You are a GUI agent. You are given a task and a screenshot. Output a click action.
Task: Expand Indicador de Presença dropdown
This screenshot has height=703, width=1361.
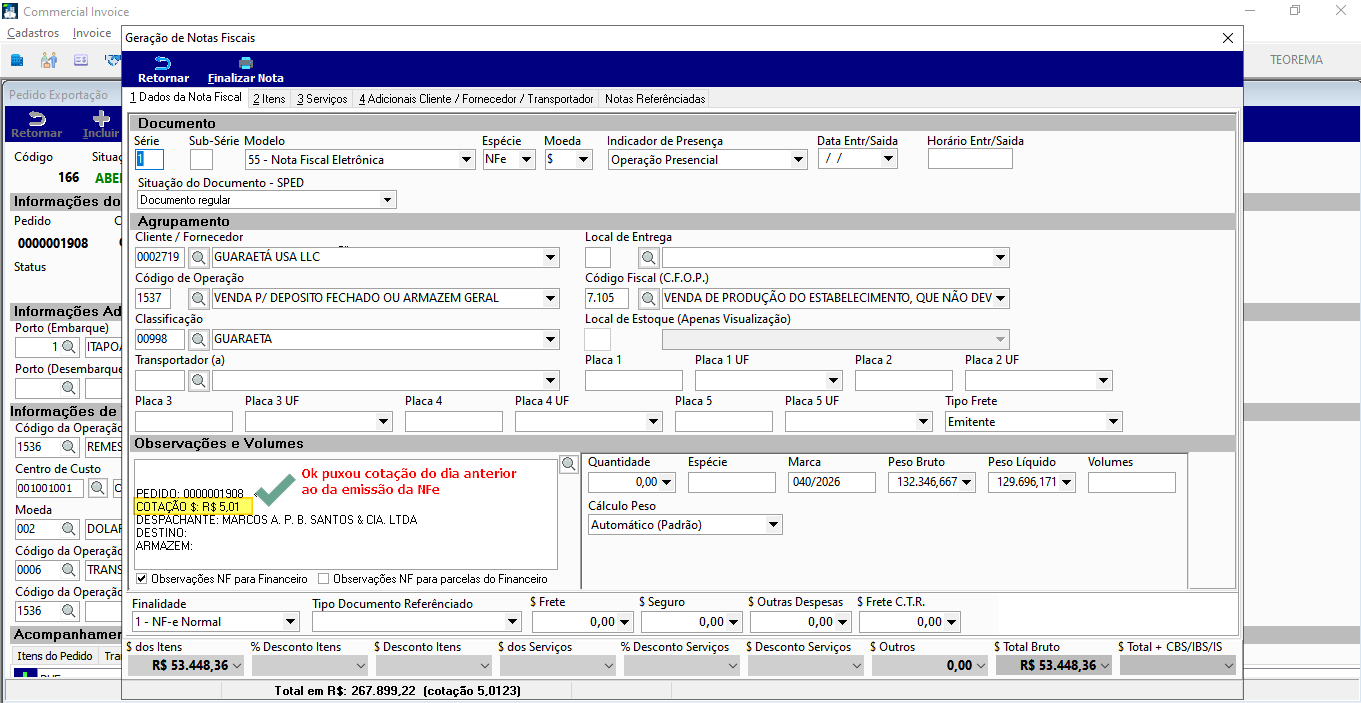coord(798,159)
